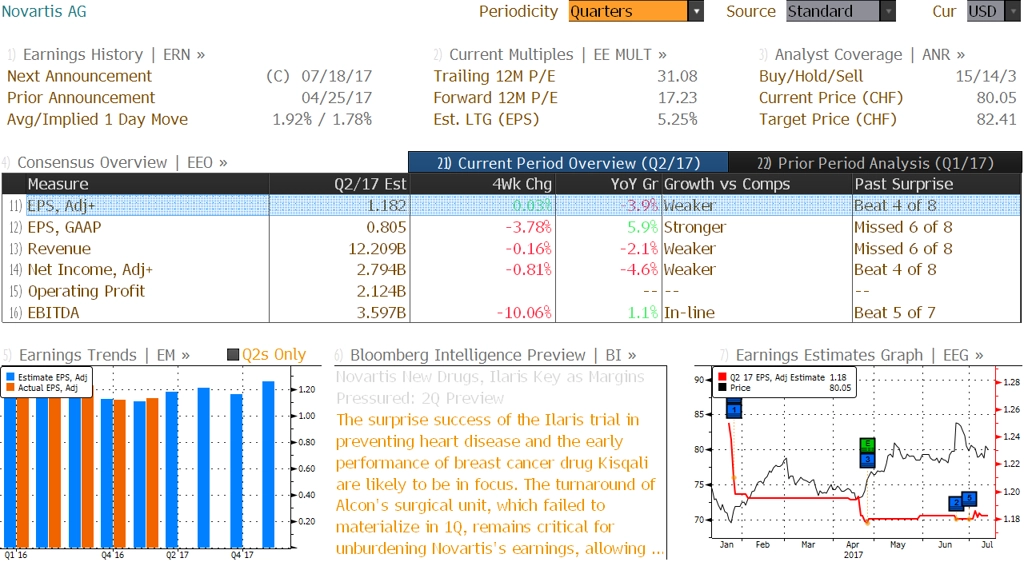Screen dimensions: 1024x562
Task: Select the Net Income, Adj+ row
Action: pos(511,270)
